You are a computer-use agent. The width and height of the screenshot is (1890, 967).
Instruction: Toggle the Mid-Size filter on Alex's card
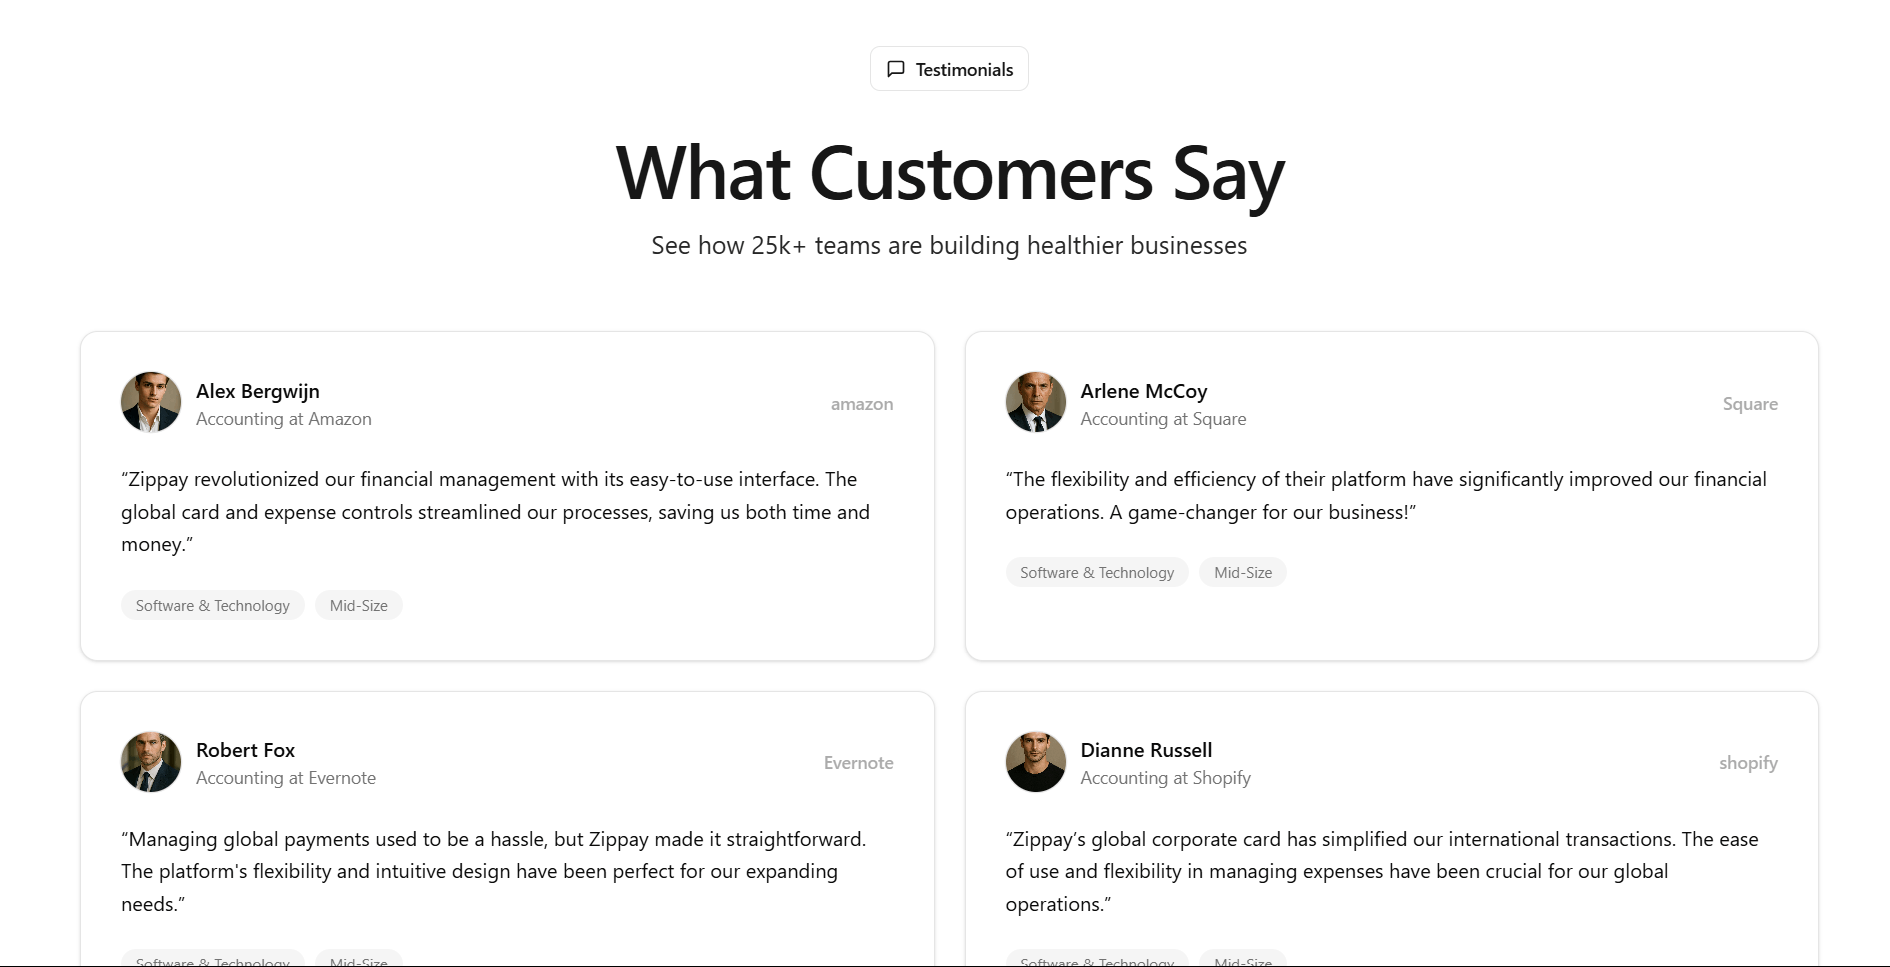(358, 605)
